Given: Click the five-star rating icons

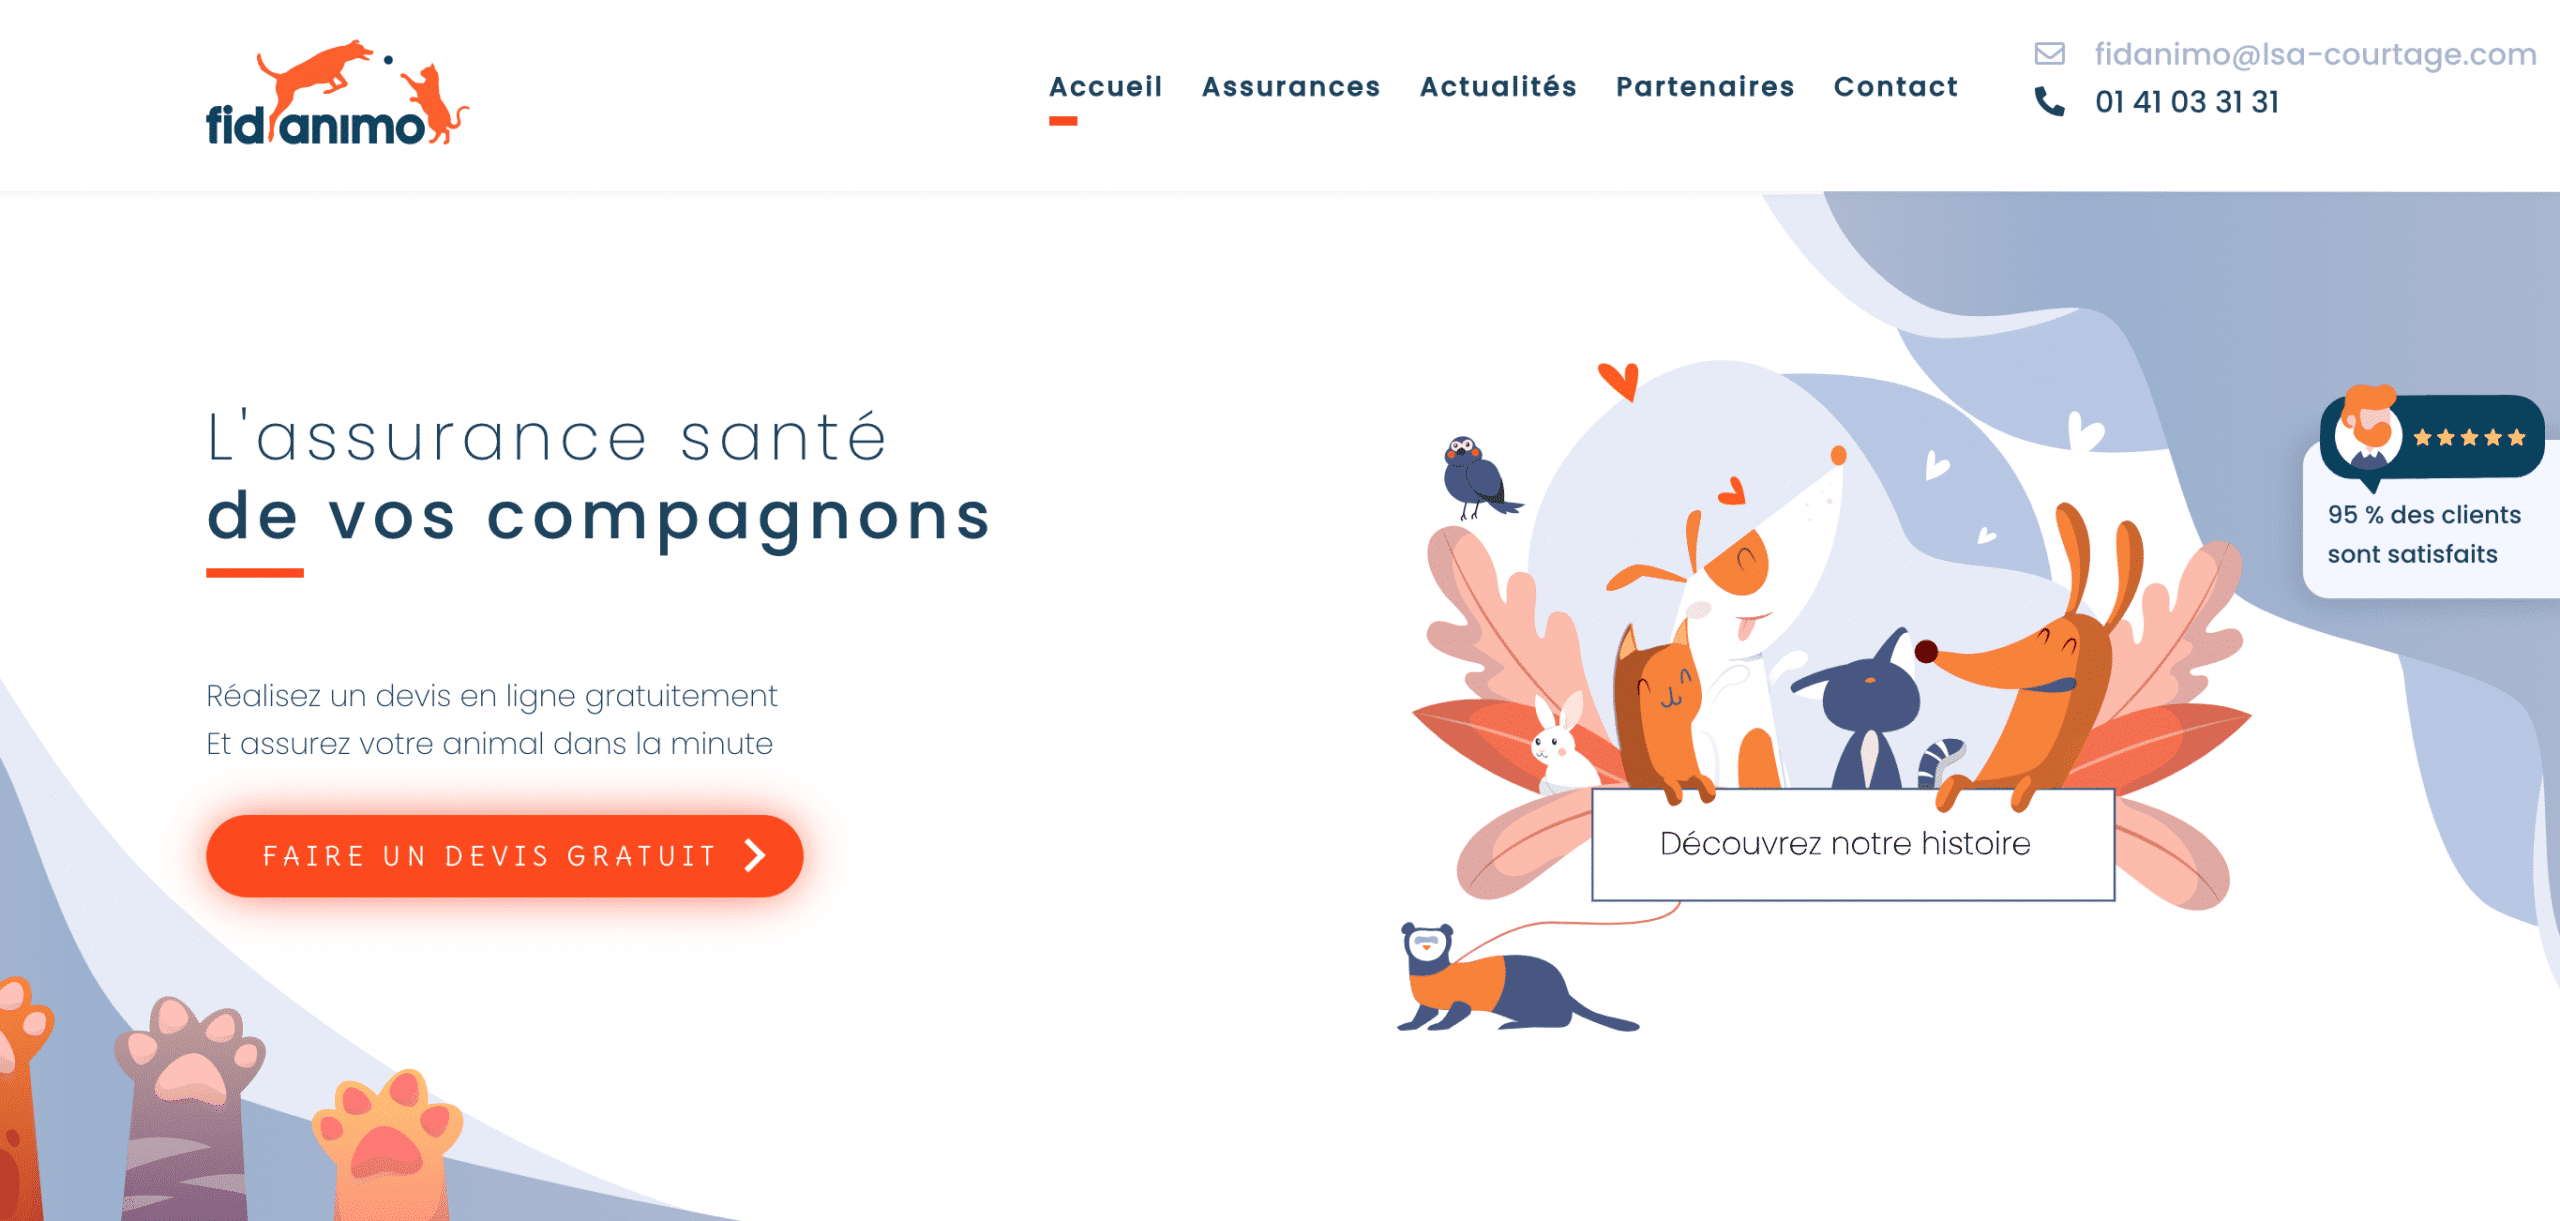Looking at the screenshot, I should [x=2470, y=438].
